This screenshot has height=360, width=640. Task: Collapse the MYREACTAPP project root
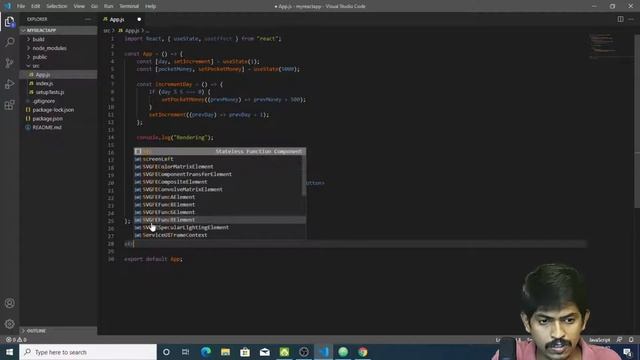(58, 31)
